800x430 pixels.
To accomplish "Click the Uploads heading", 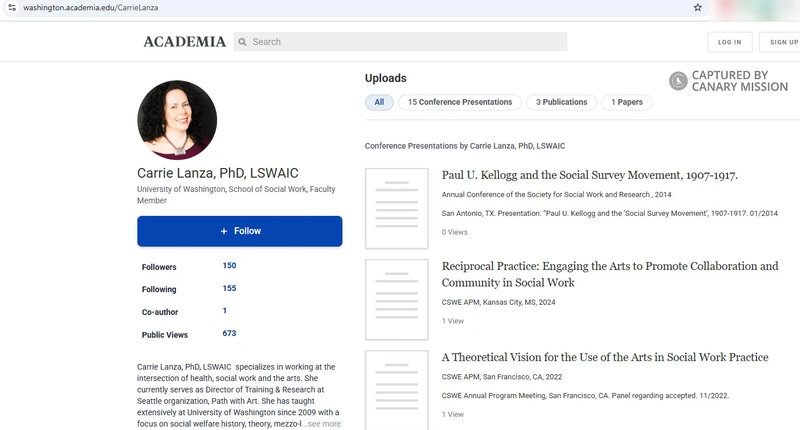I will [x=386, y=78].
